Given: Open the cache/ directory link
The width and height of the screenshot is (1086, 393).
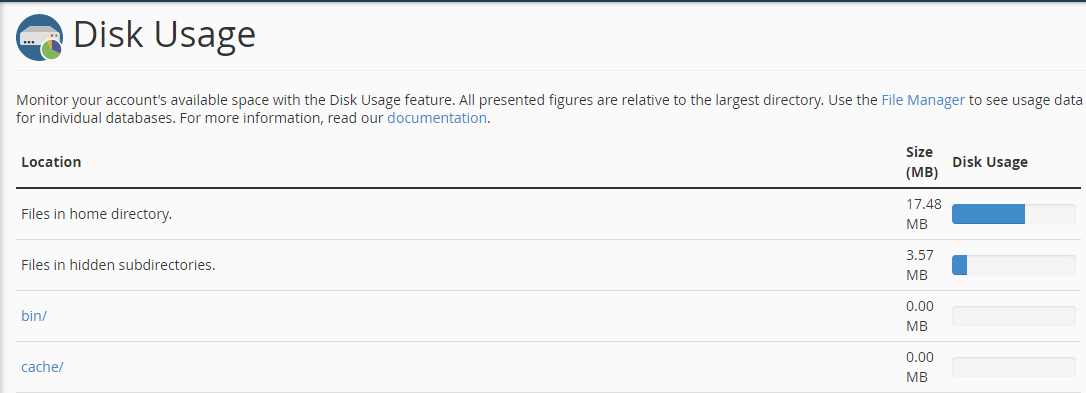Looking at the screenshot, I should [42, 367].
